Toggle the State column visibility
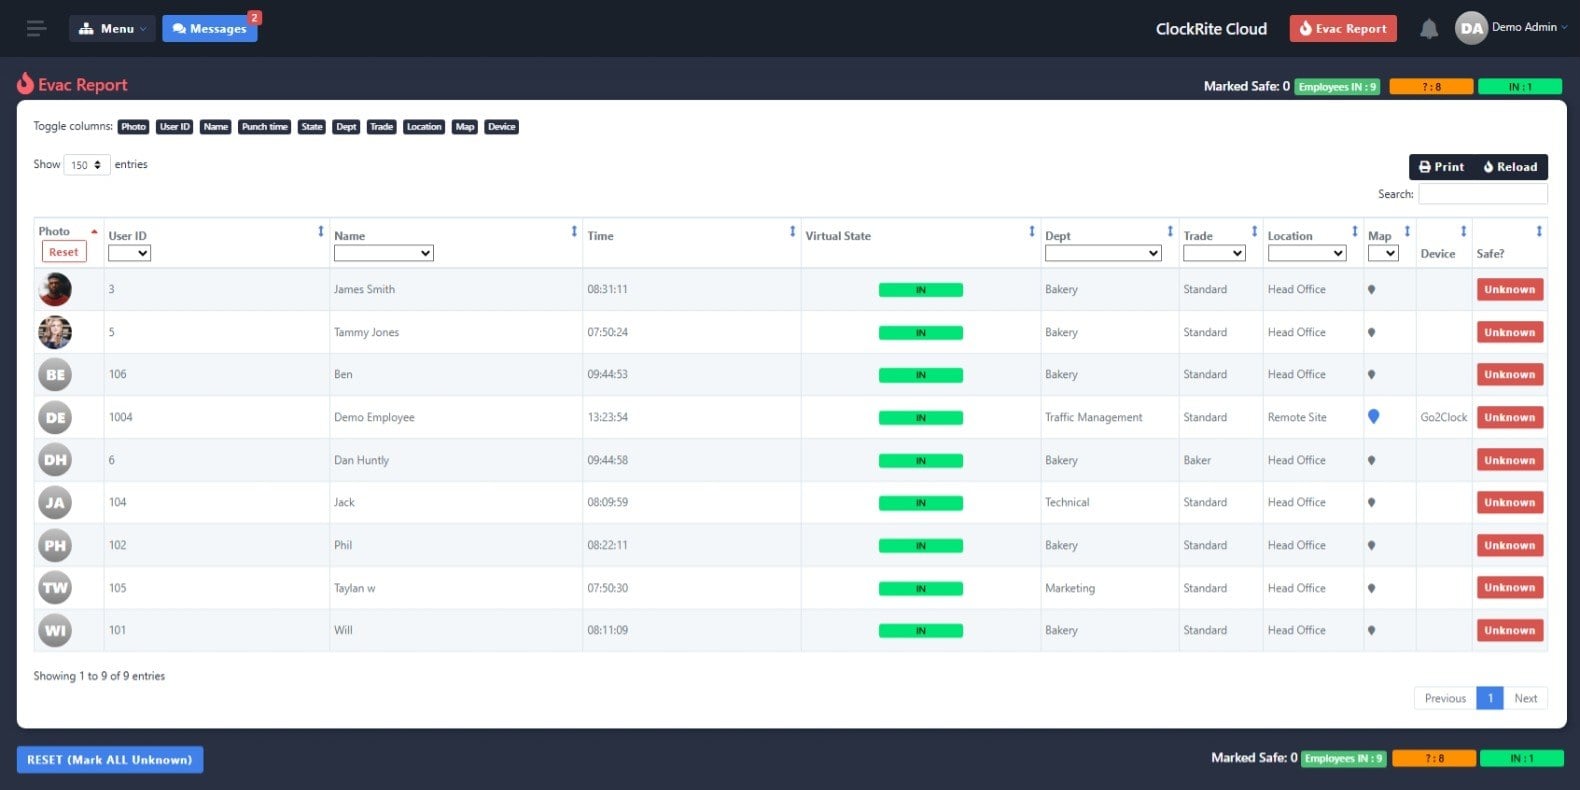Screen dimensions: 1580x790 [x=312, y=127]
